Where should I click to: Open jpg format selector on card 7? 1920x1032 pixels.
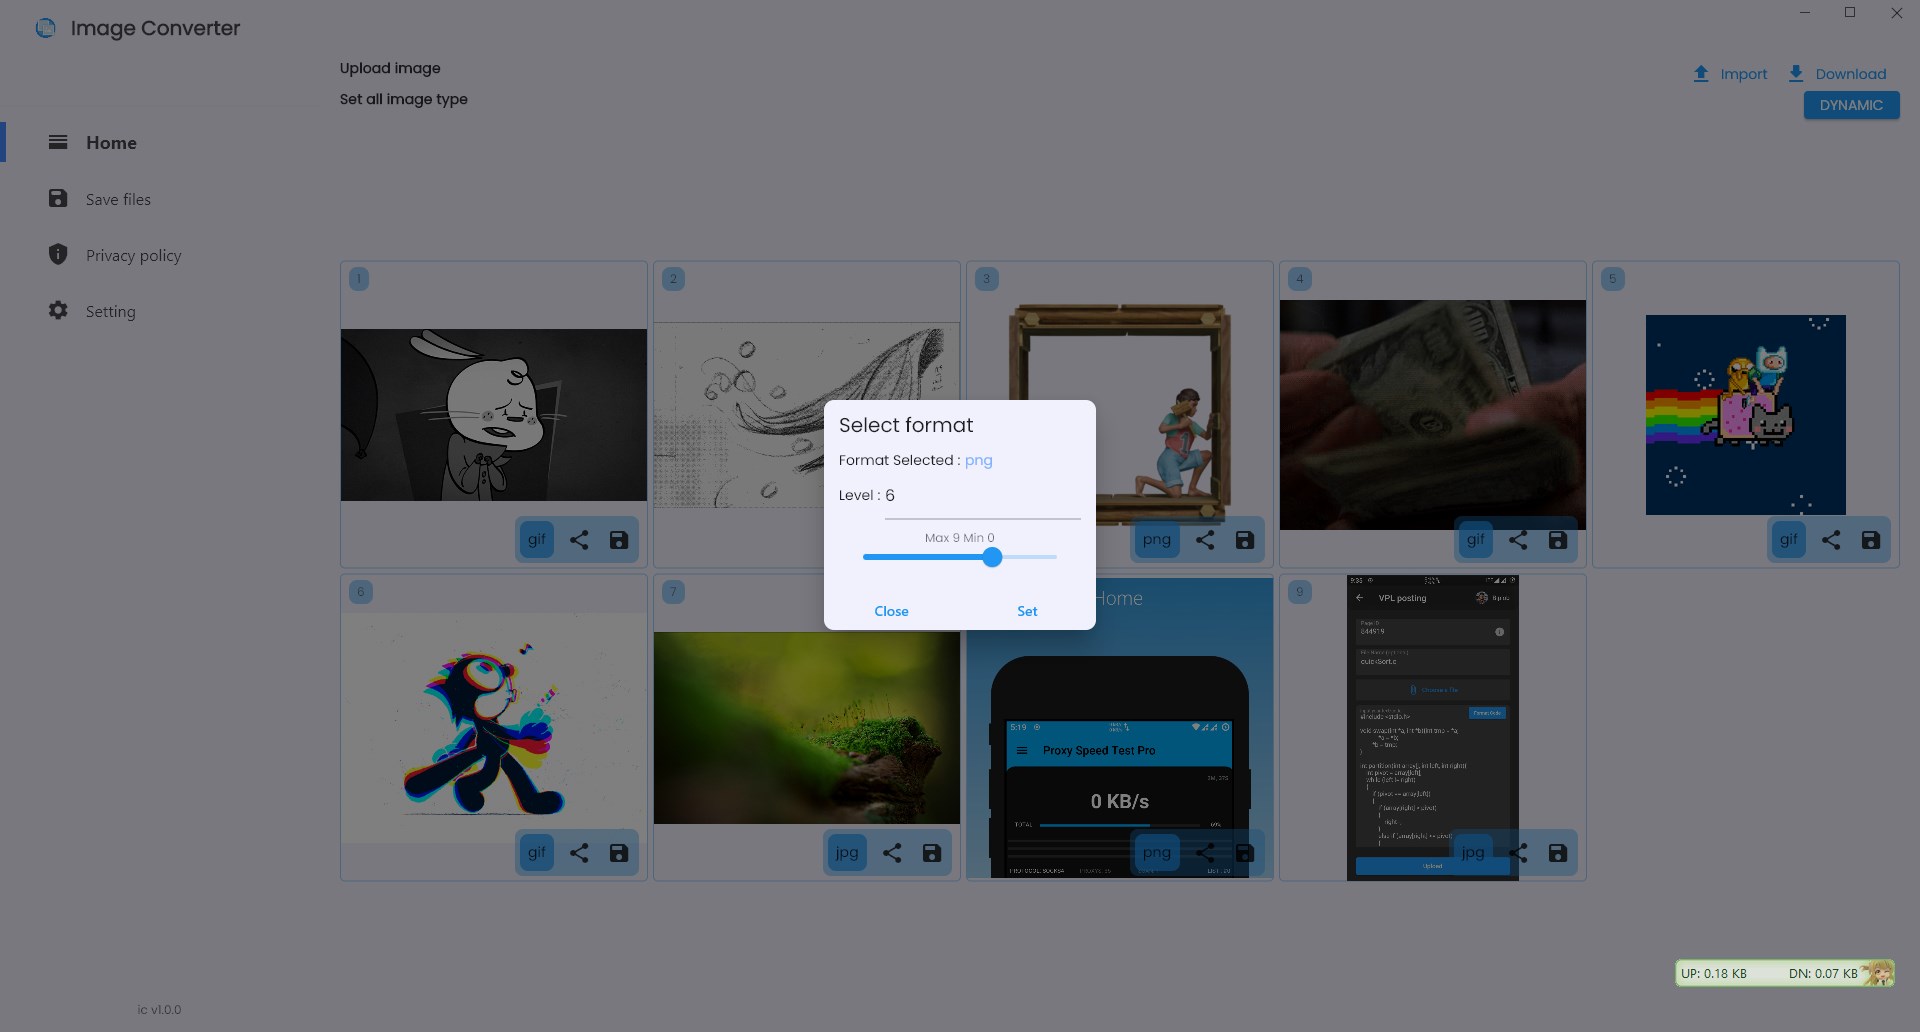click(847, 853)
